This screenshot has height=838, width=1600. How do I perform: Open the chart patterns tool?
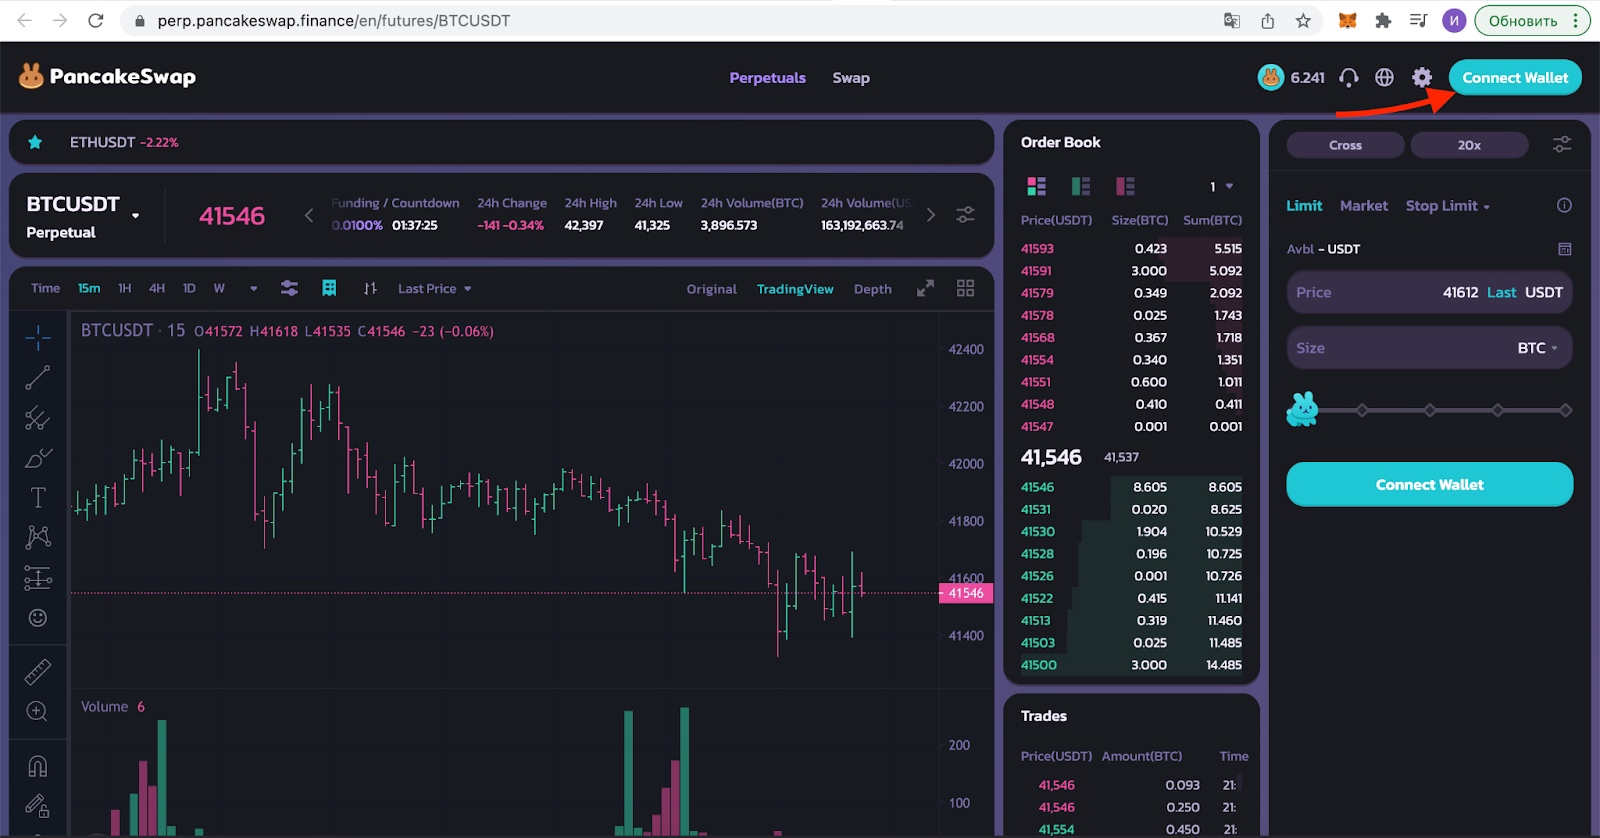(x=38, y=538)
